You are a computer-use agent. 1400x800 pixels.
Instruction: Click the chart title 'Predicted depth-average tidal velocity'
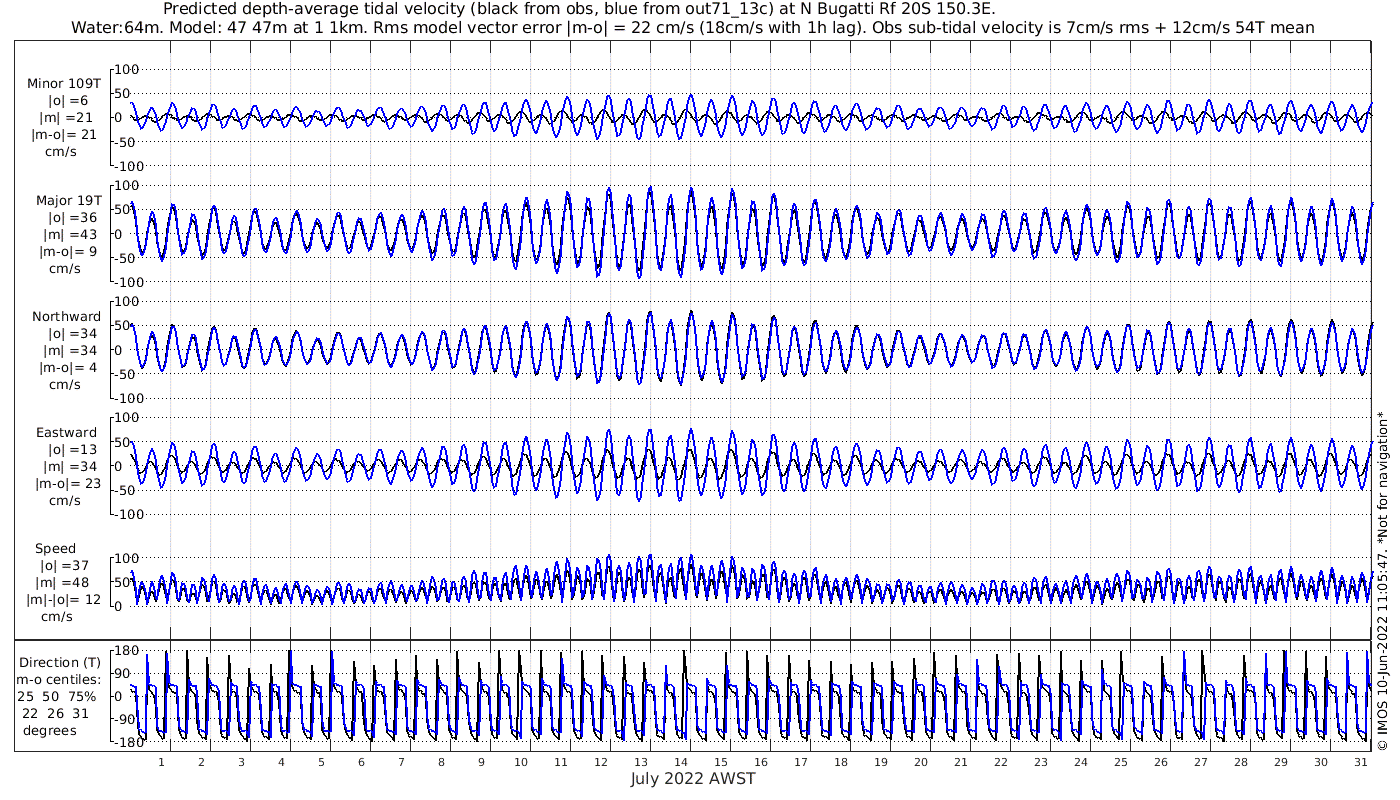[316, 9]
